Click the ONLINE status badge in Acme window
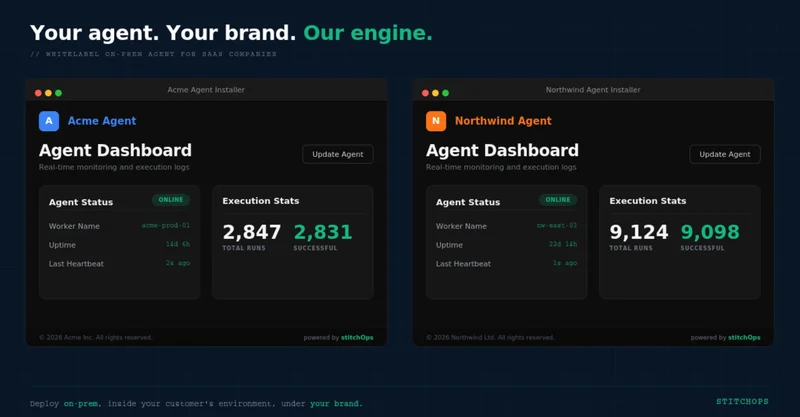This screenshot has height=417, width=800. [x=171, y=200]
